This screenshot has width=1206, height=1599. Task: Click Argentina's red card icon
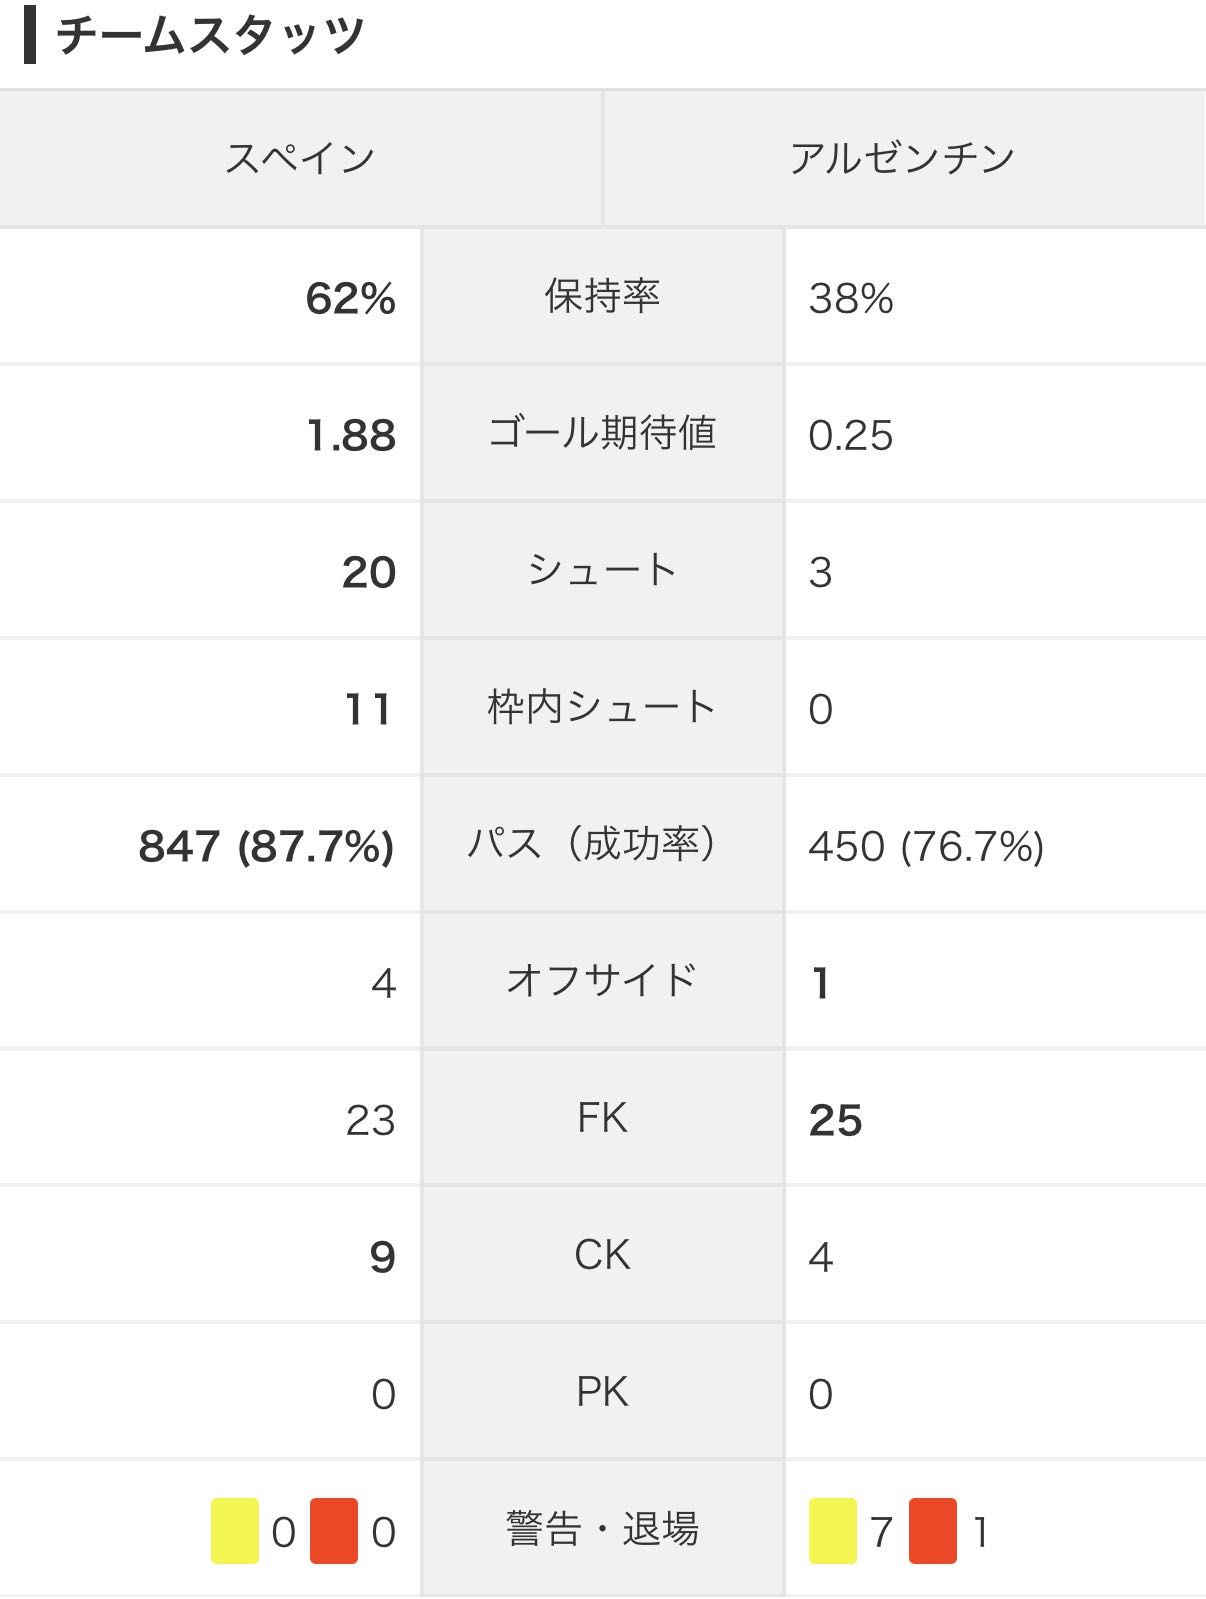pos(933,1530)
